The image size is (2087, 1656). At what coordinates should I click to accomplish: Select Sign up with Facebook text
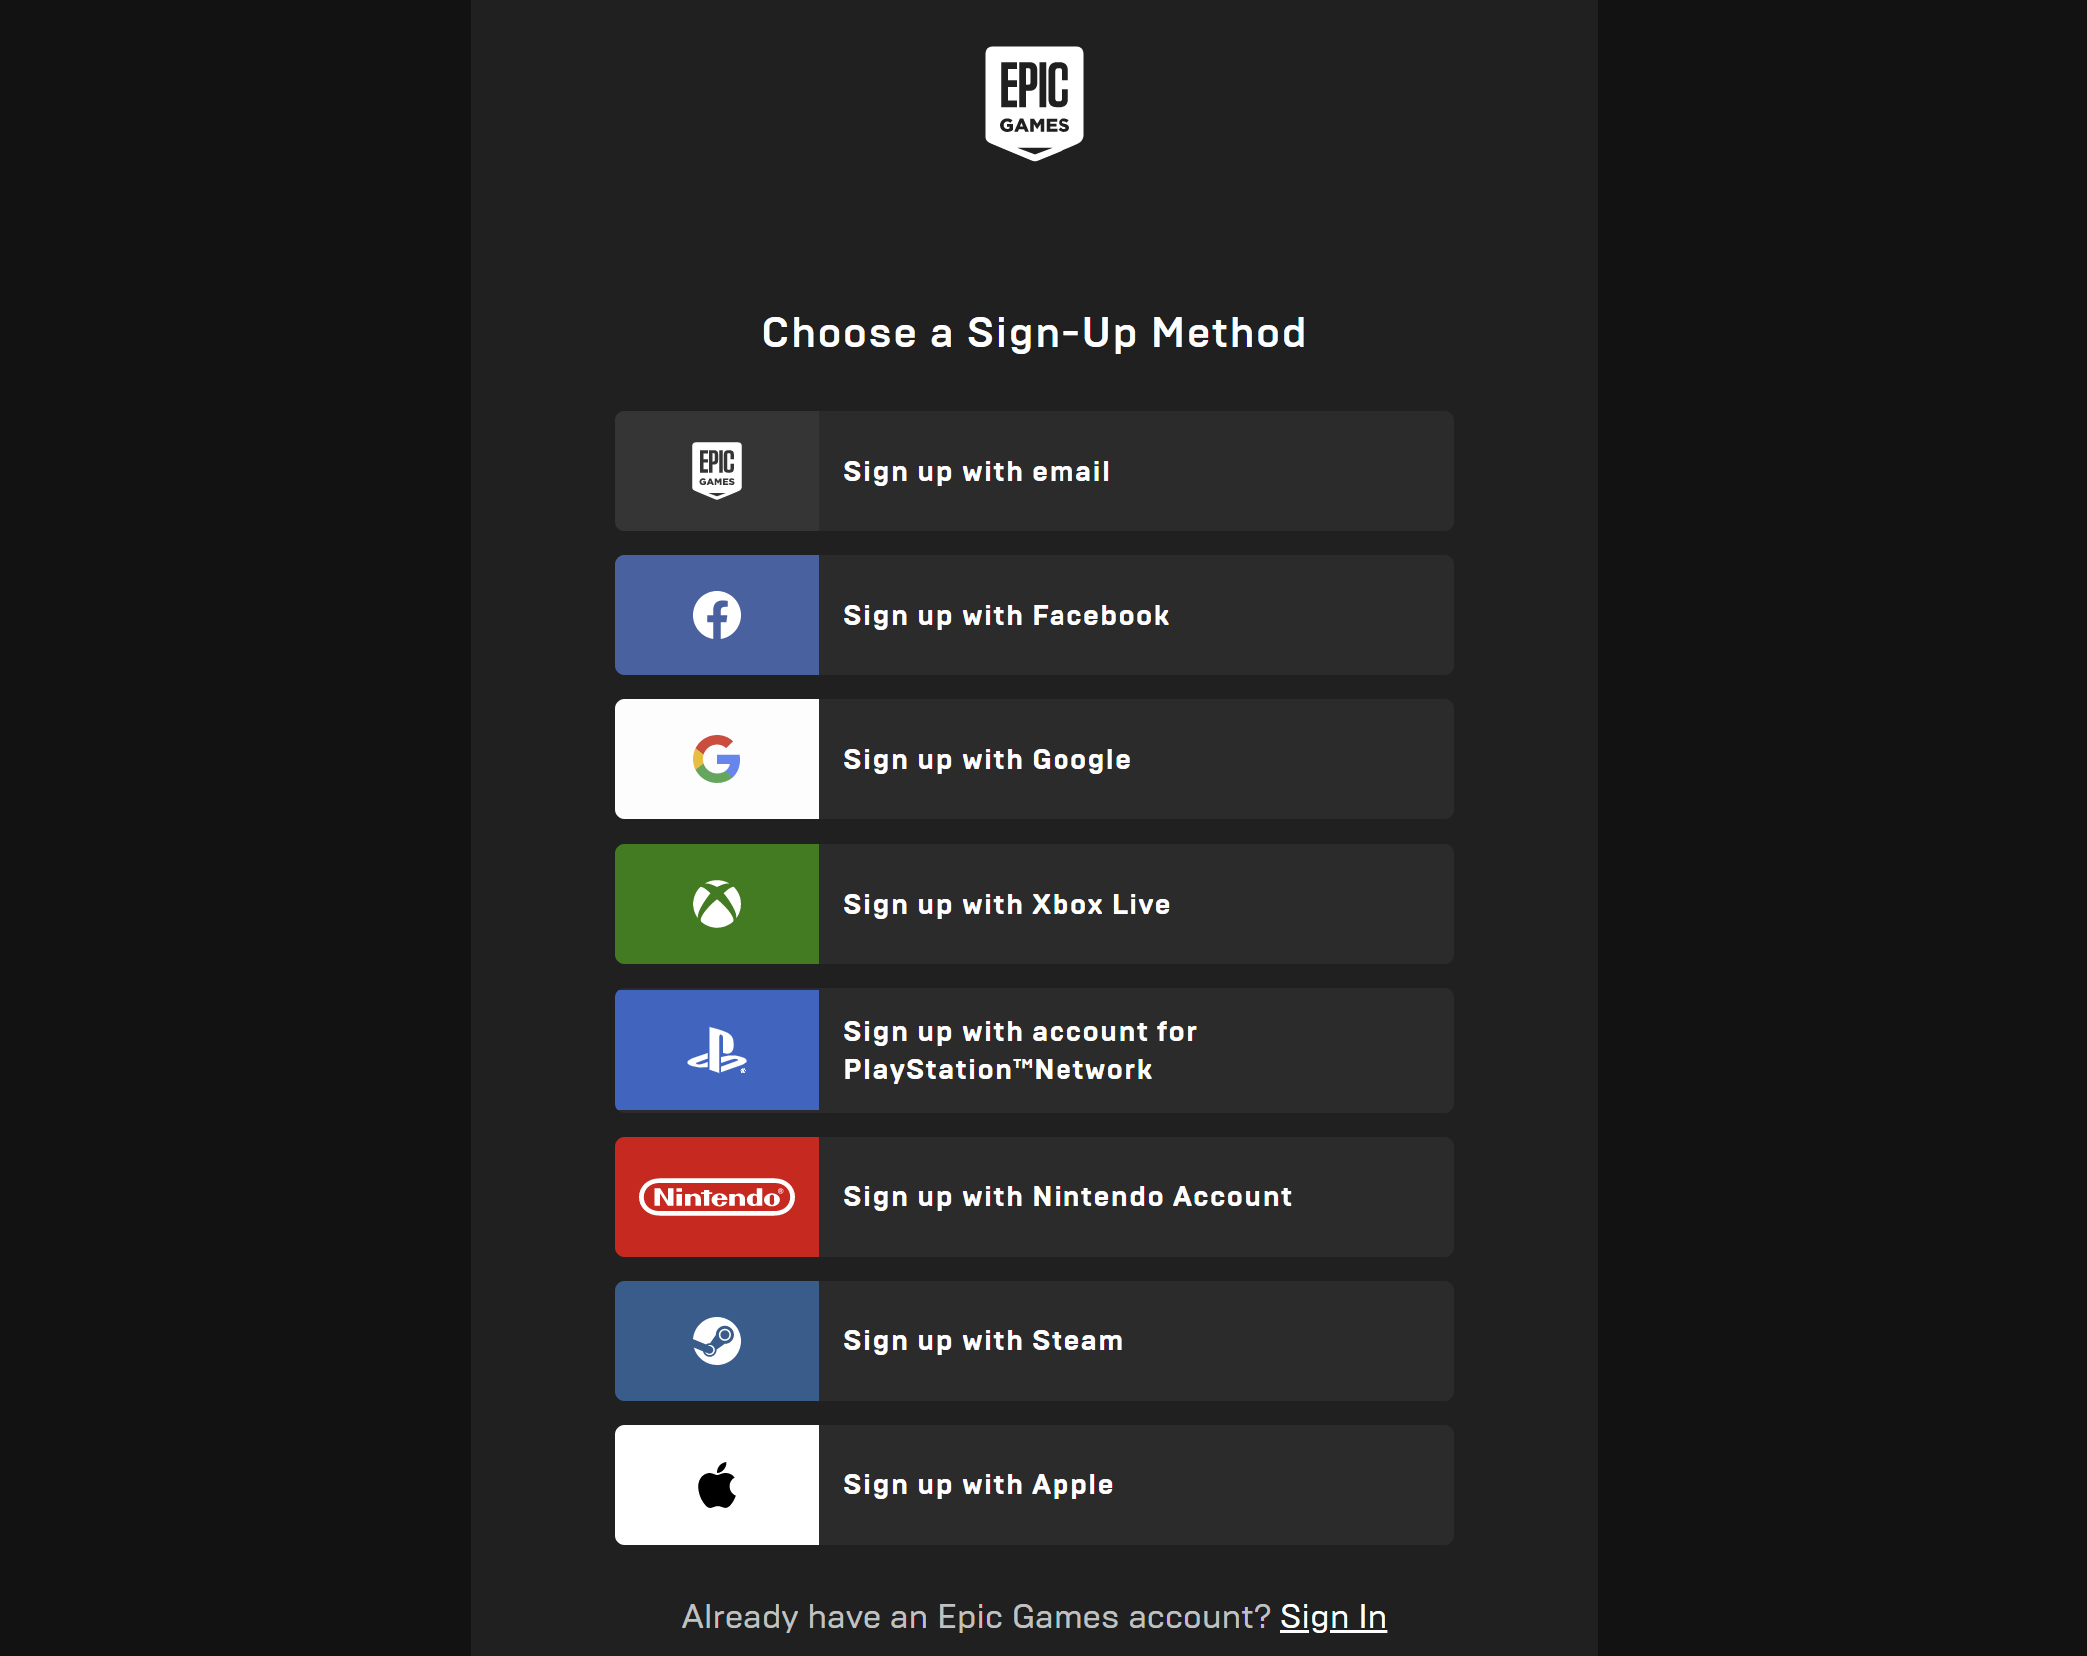[1006, 616]
